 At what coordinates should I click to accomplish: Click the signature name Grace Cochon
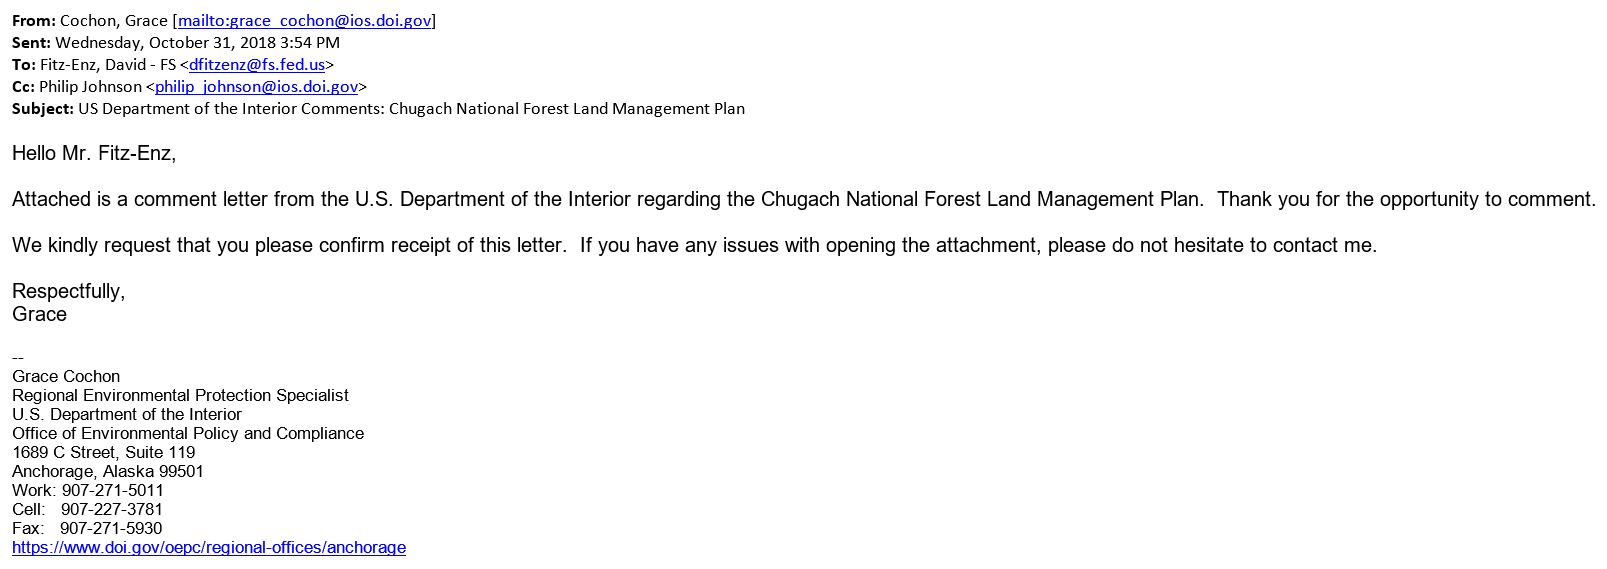(66, 376)
